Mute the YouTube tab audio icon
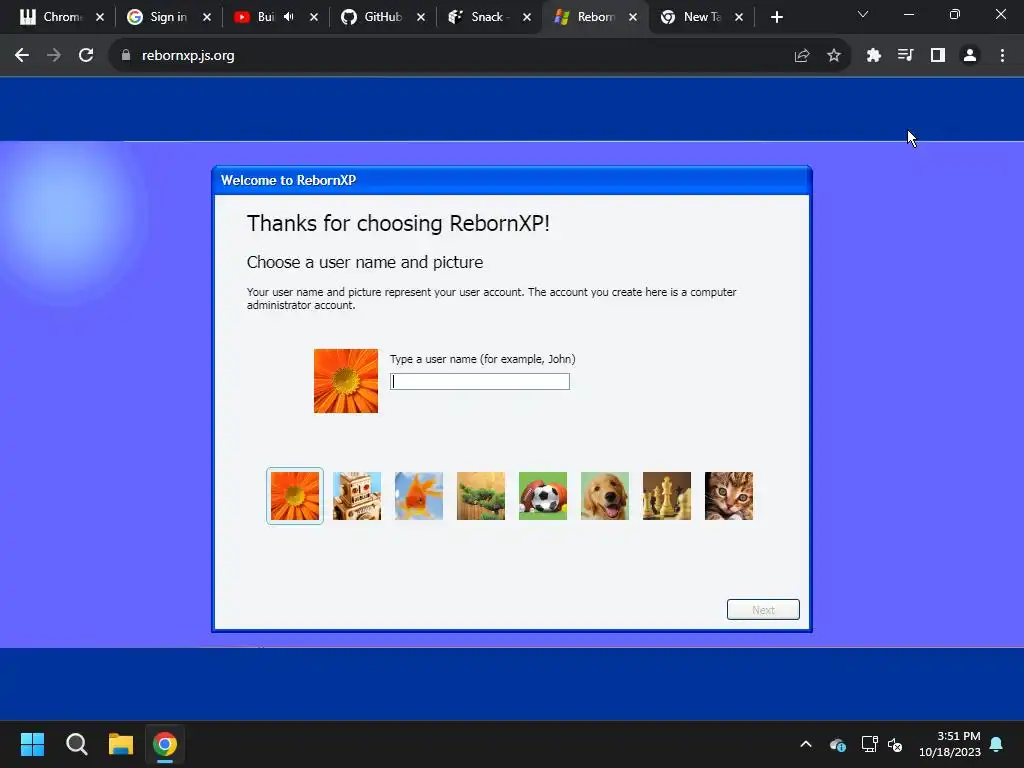Screen dimensions: 1024x768 click(x=289, y=17)
